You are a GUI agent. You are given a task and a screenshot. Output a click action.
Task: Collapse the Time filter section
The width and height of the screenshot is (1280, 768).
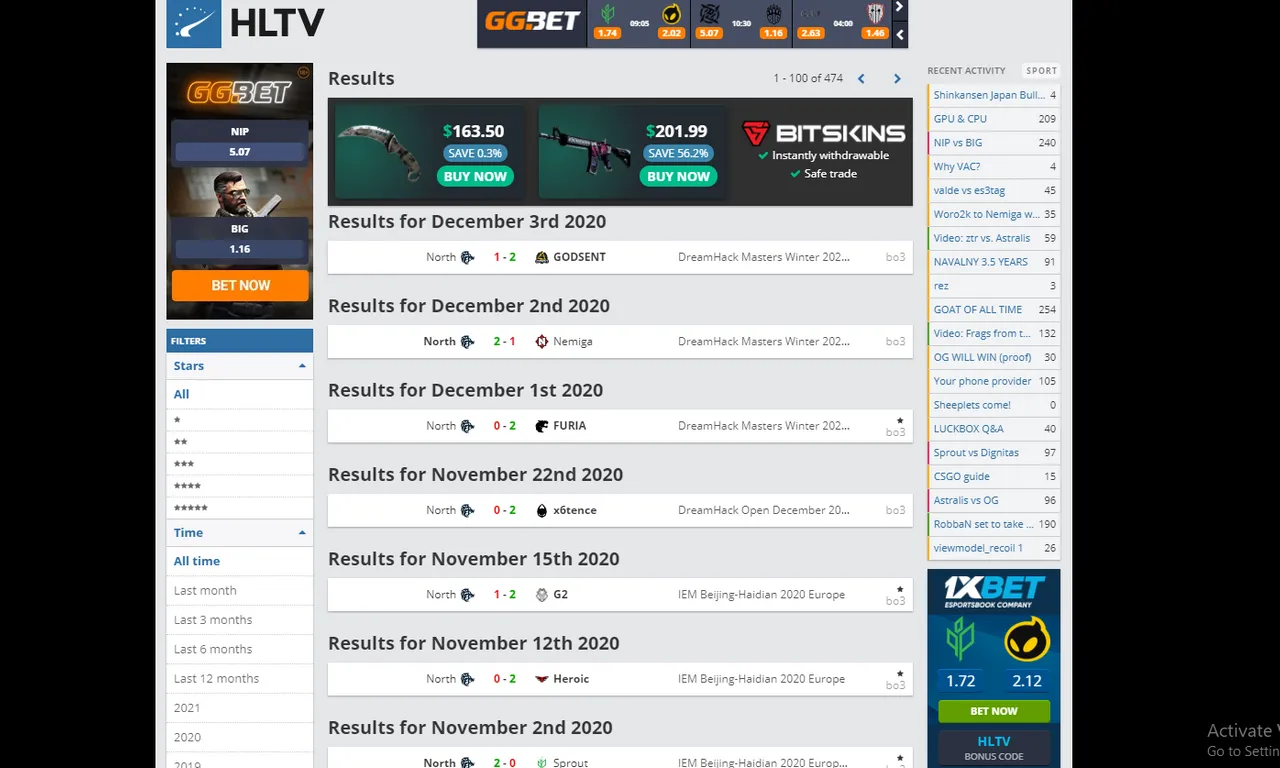(302, 533)
